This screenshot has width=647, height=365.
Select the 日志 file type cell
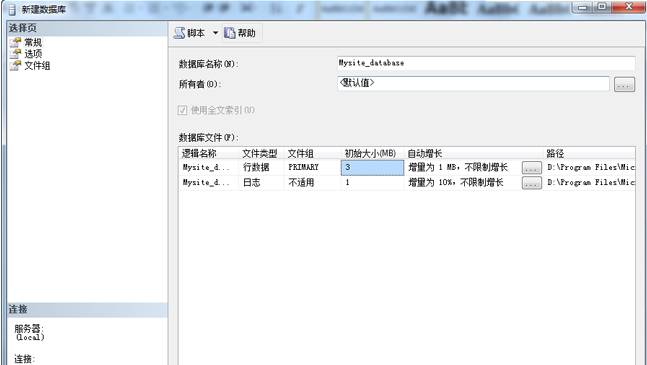coord(262,183)
